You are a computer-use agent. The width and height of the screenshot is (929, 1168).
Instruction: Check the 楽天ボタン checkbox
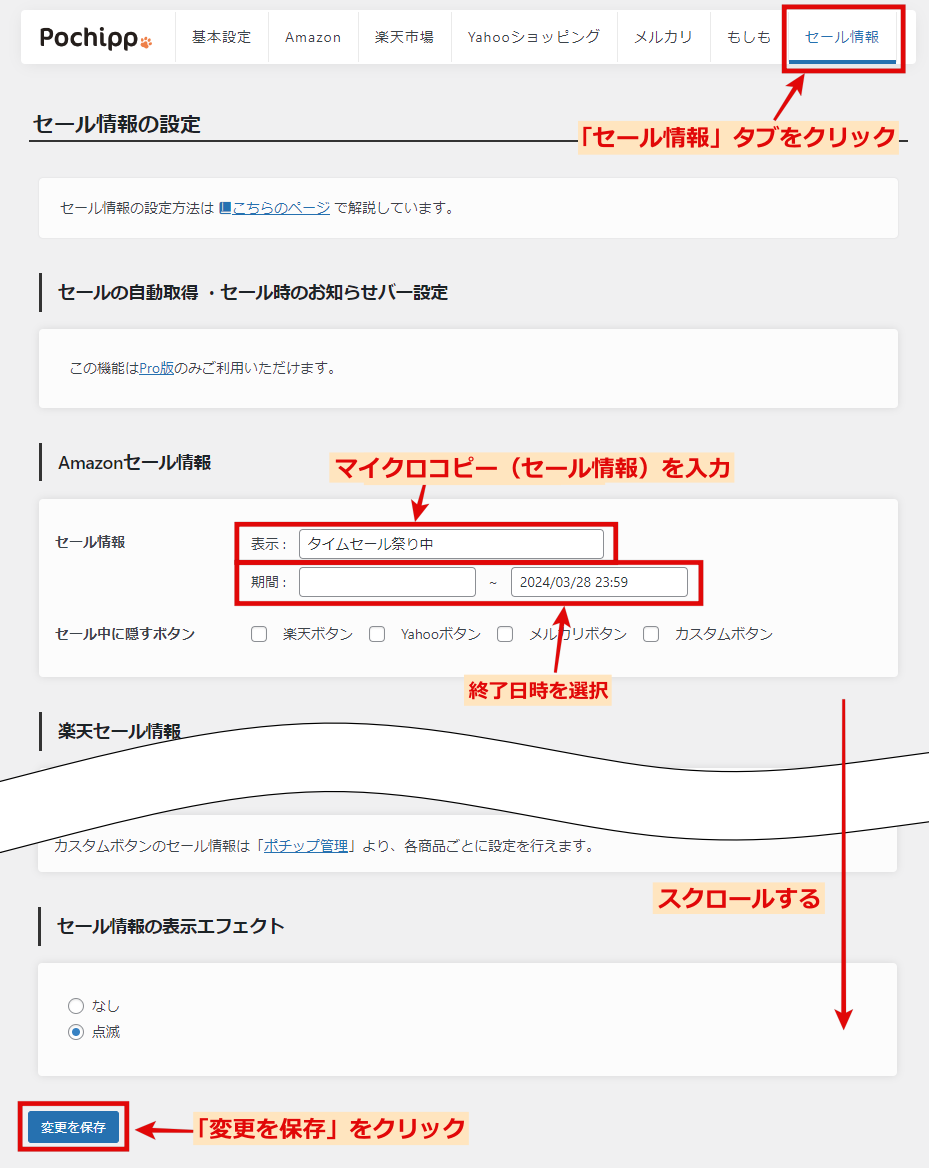pos(259,634)
